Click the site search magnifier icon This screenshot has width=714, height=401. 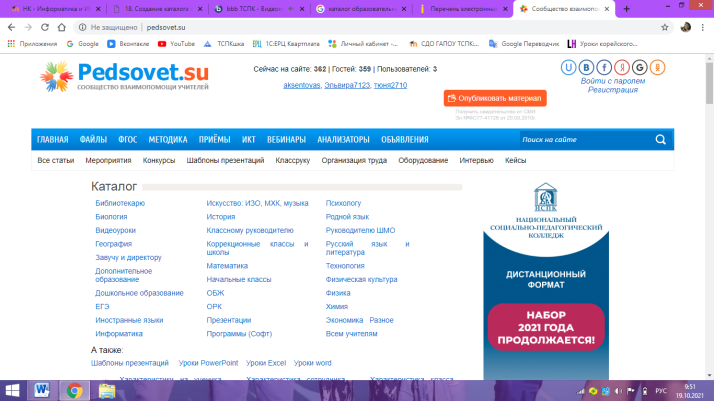pyautogui.click(x=661, y=140)
